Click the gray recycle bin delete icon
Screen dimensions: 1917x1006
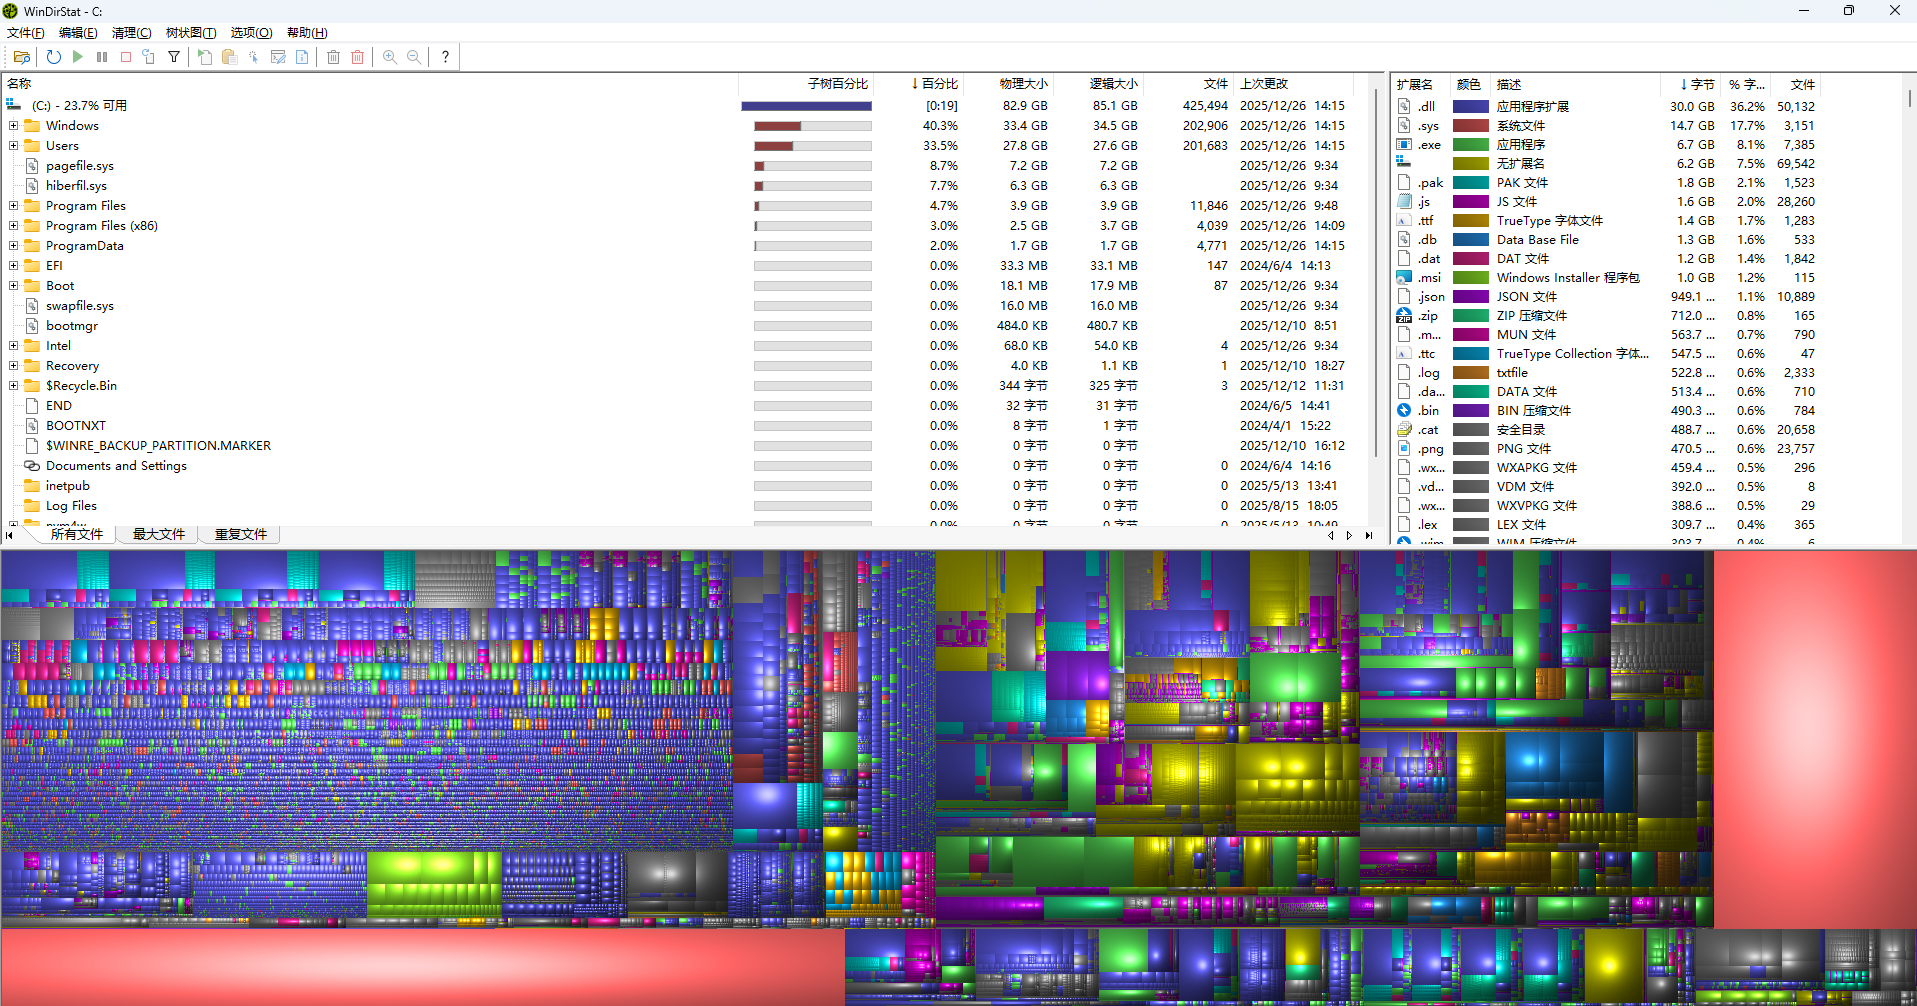pos(334,57)
